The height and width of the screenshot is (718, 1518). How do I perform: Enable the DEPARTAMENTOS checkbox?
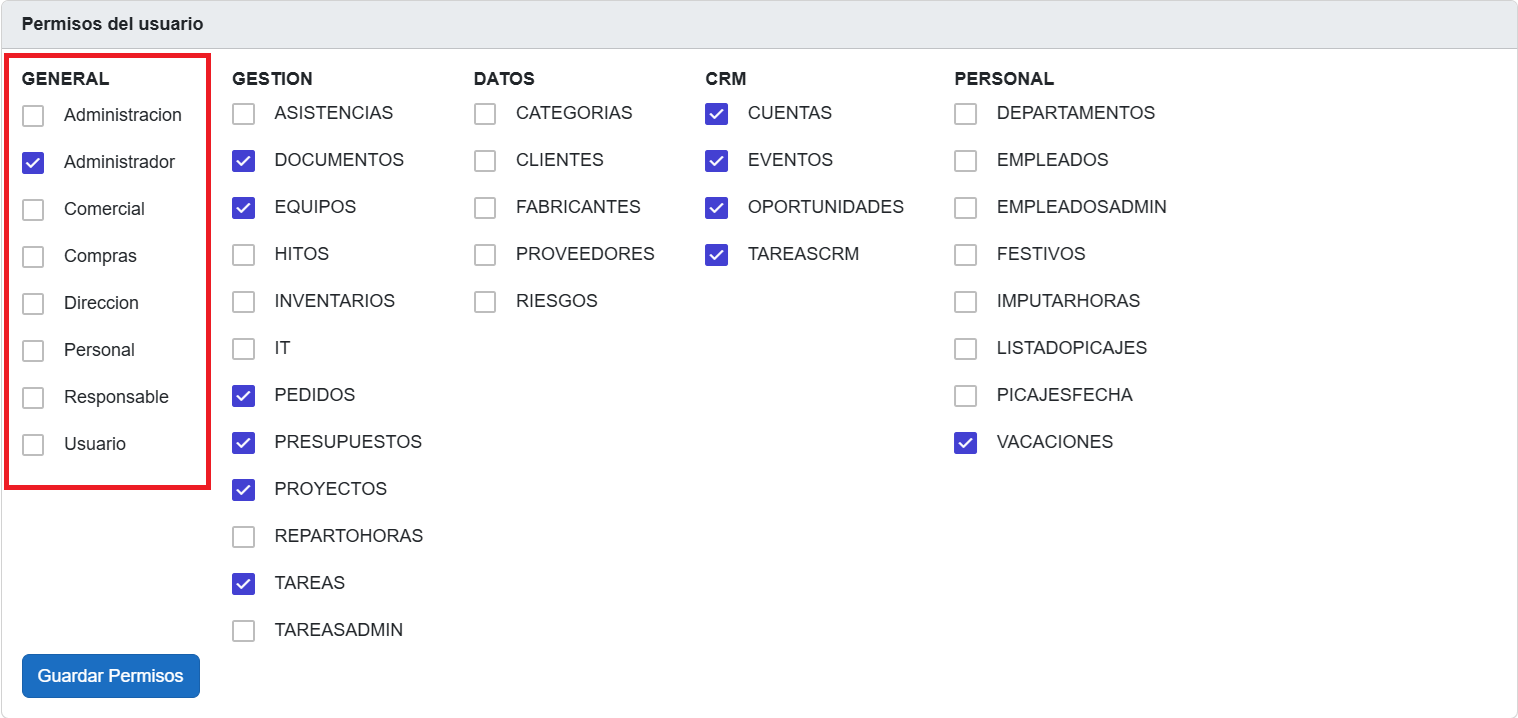(x=965, y=114)
